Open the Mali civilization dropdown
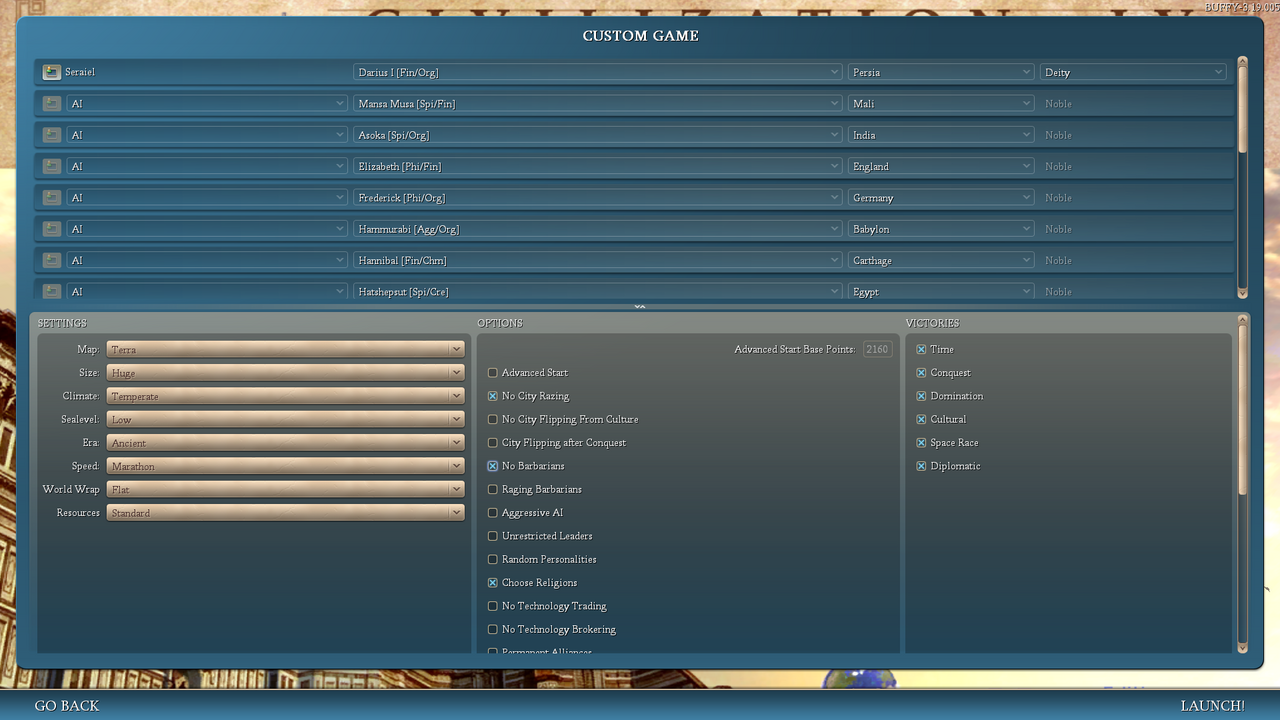 point(941,103)
